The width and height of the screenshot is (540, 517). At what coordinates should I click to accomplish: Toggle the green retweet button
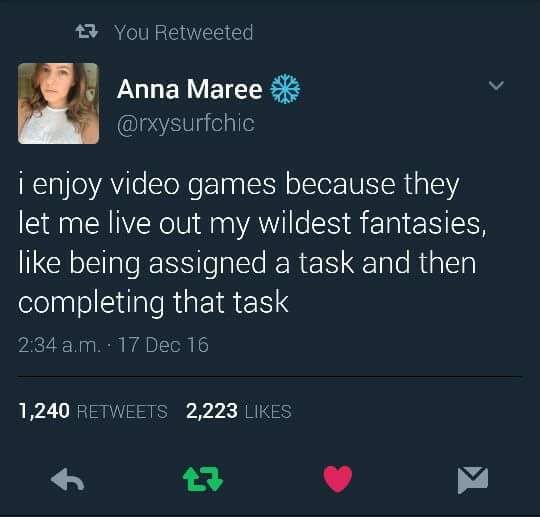(203, 479)
